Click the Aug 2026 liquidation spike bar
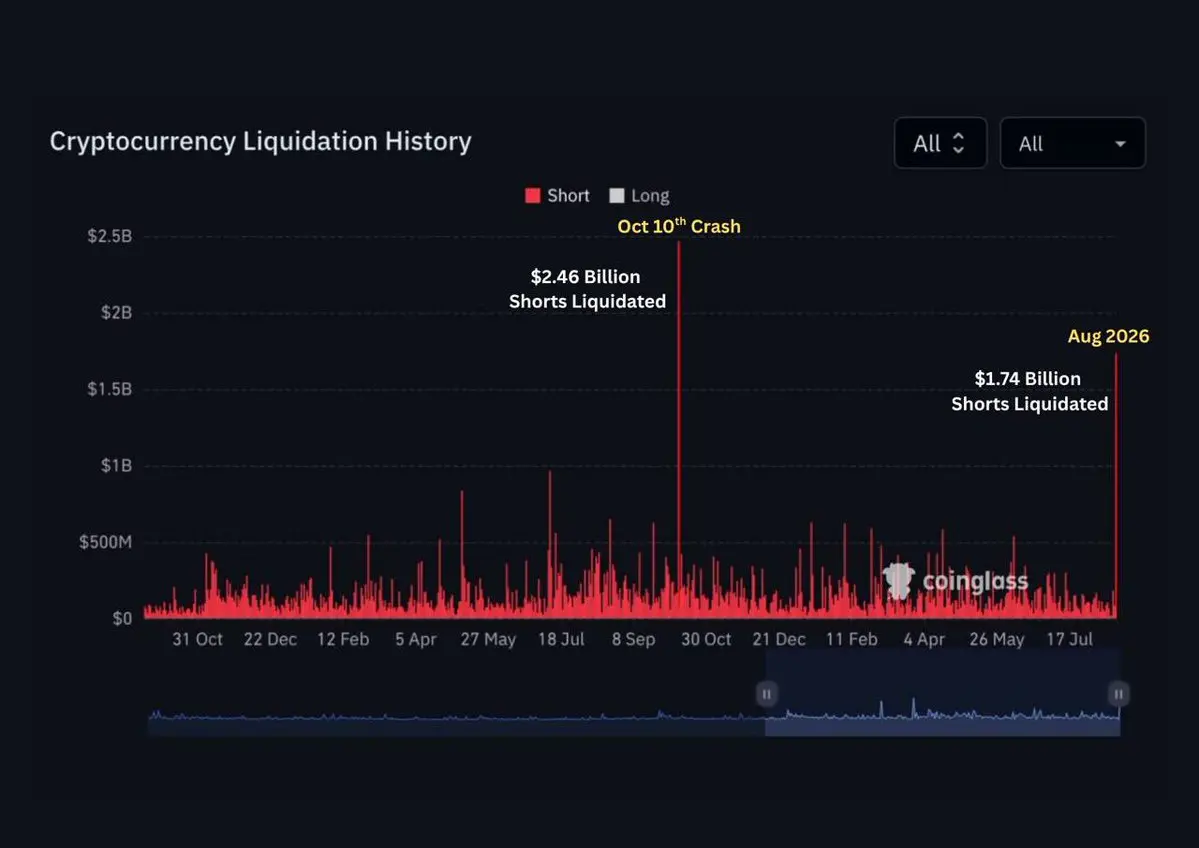 point(1116,486)
